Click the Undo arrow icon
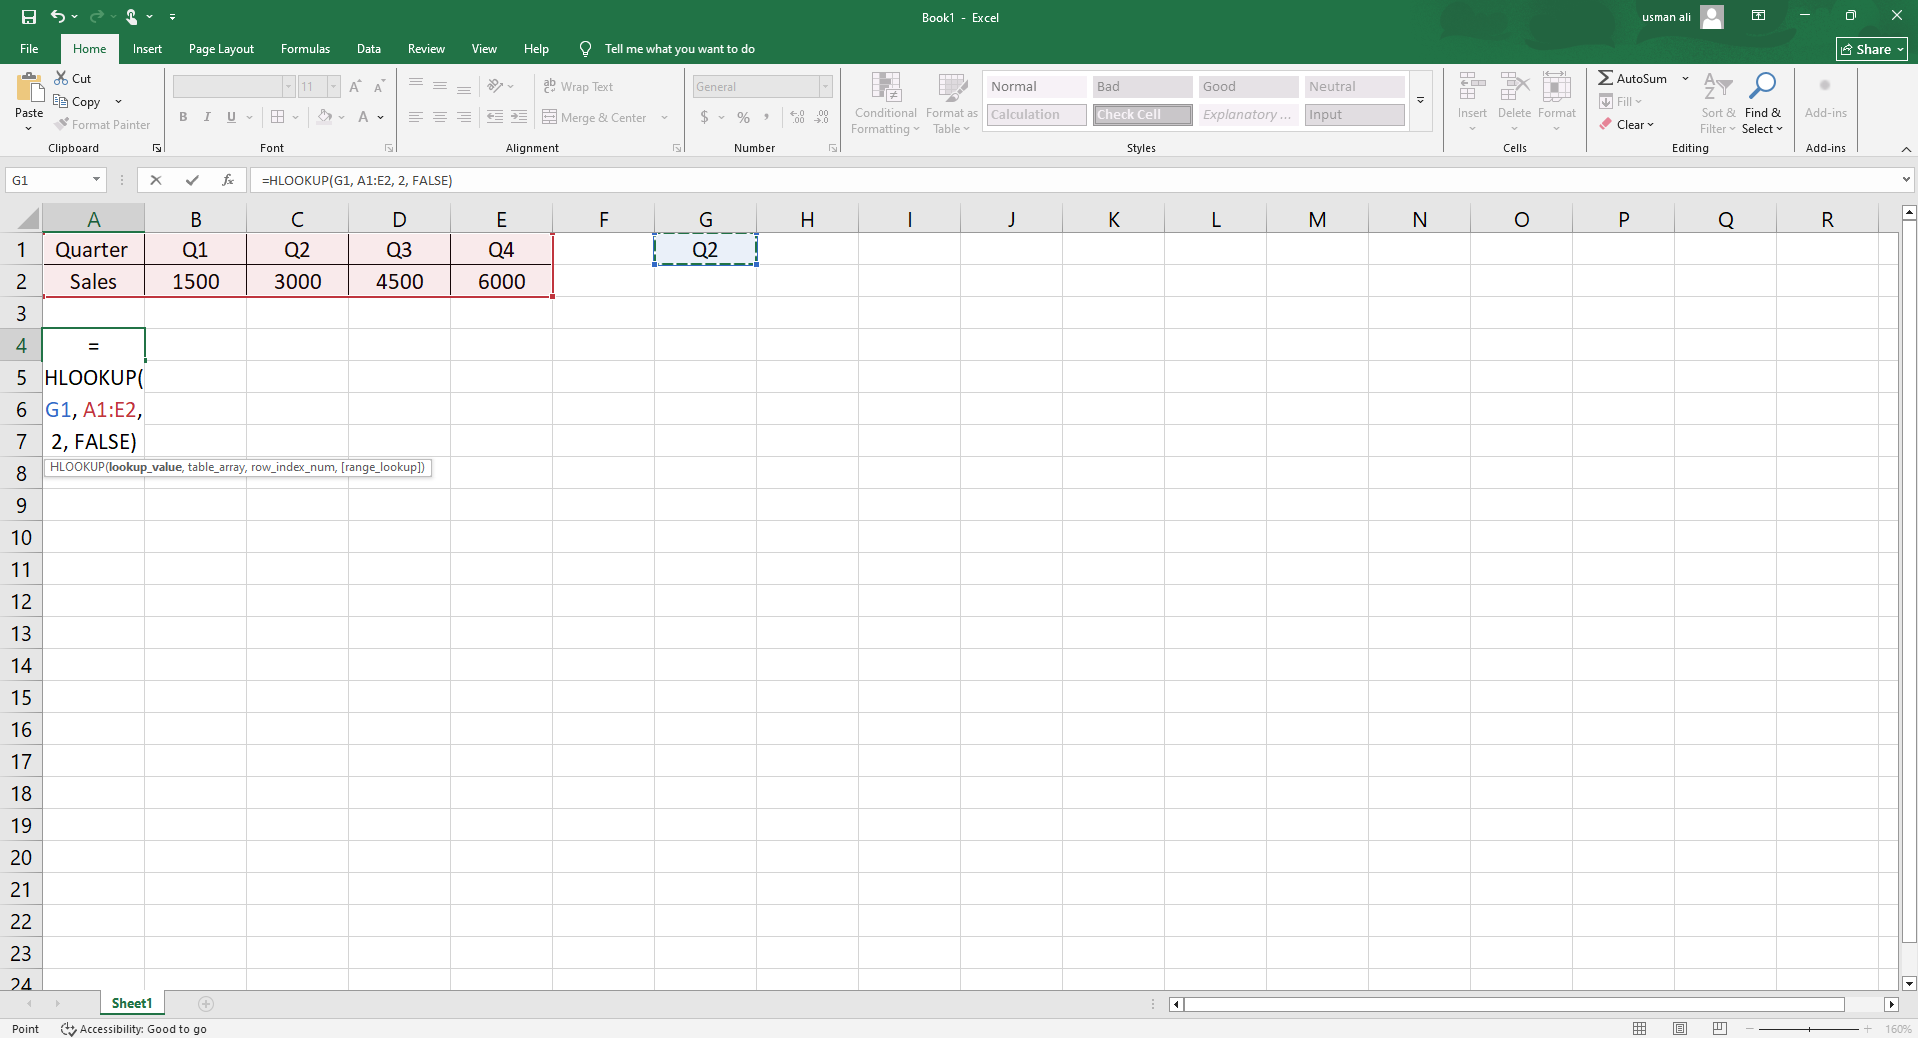1918x1038 pixels. [x=58, y=17]
